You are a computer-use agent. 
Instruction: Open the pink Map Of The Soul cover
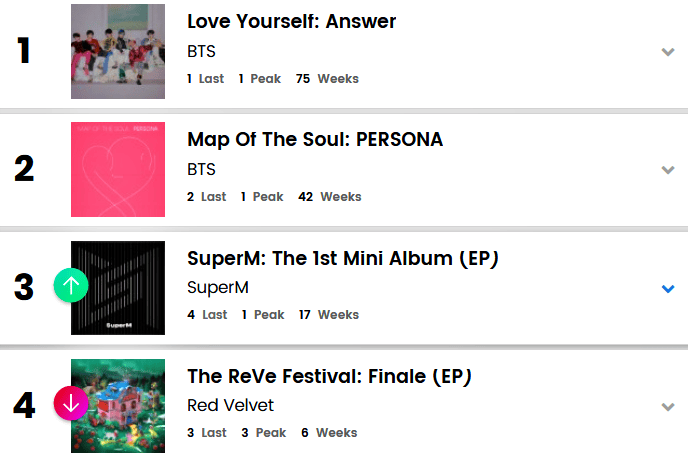[x=118, y=170]
